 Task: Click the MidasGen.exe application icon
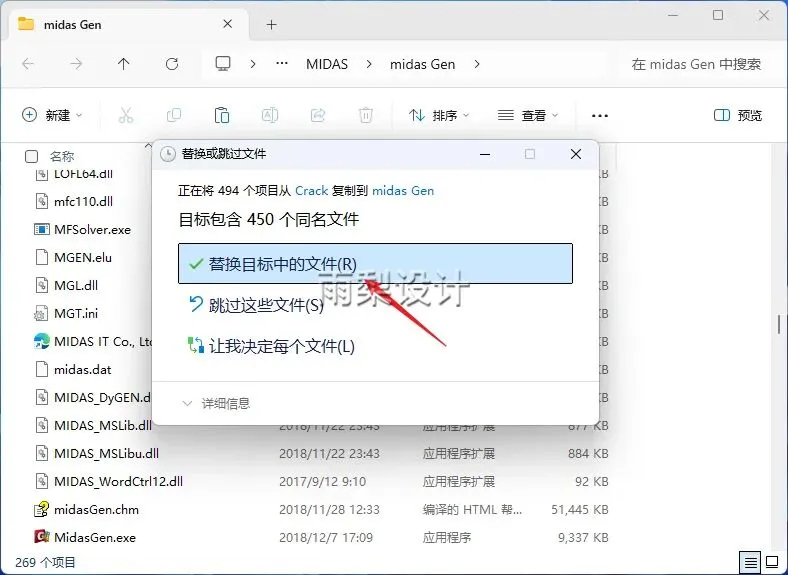click(41, 537)
